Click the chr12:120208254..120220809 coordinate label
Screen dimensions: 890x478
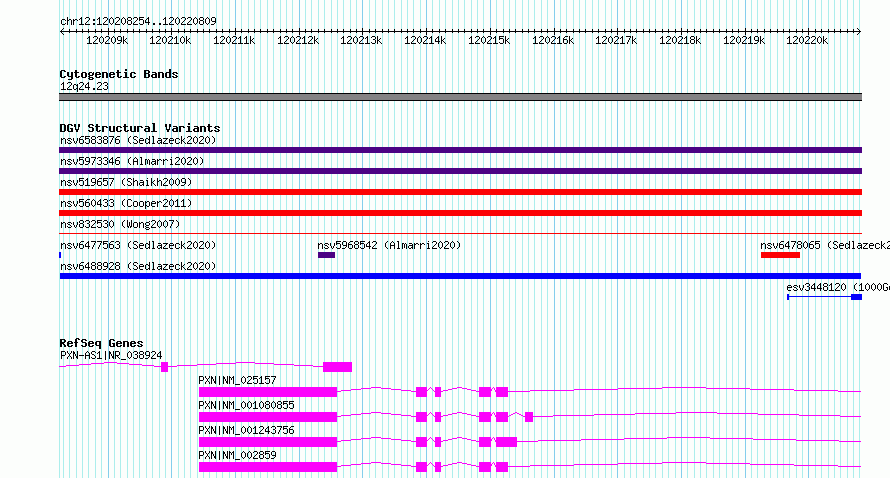click(x=138, y=21)
